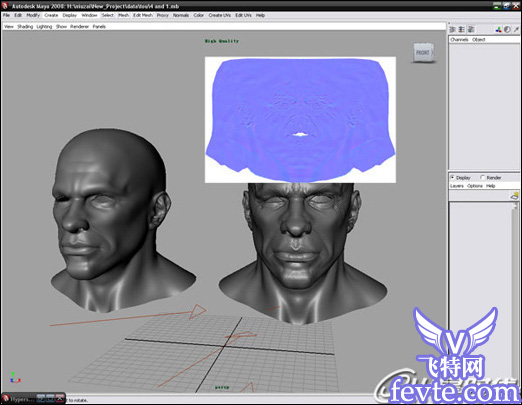The image size is (522, 405).
Task: Open the viewport View menu
Action: (9, 27)
